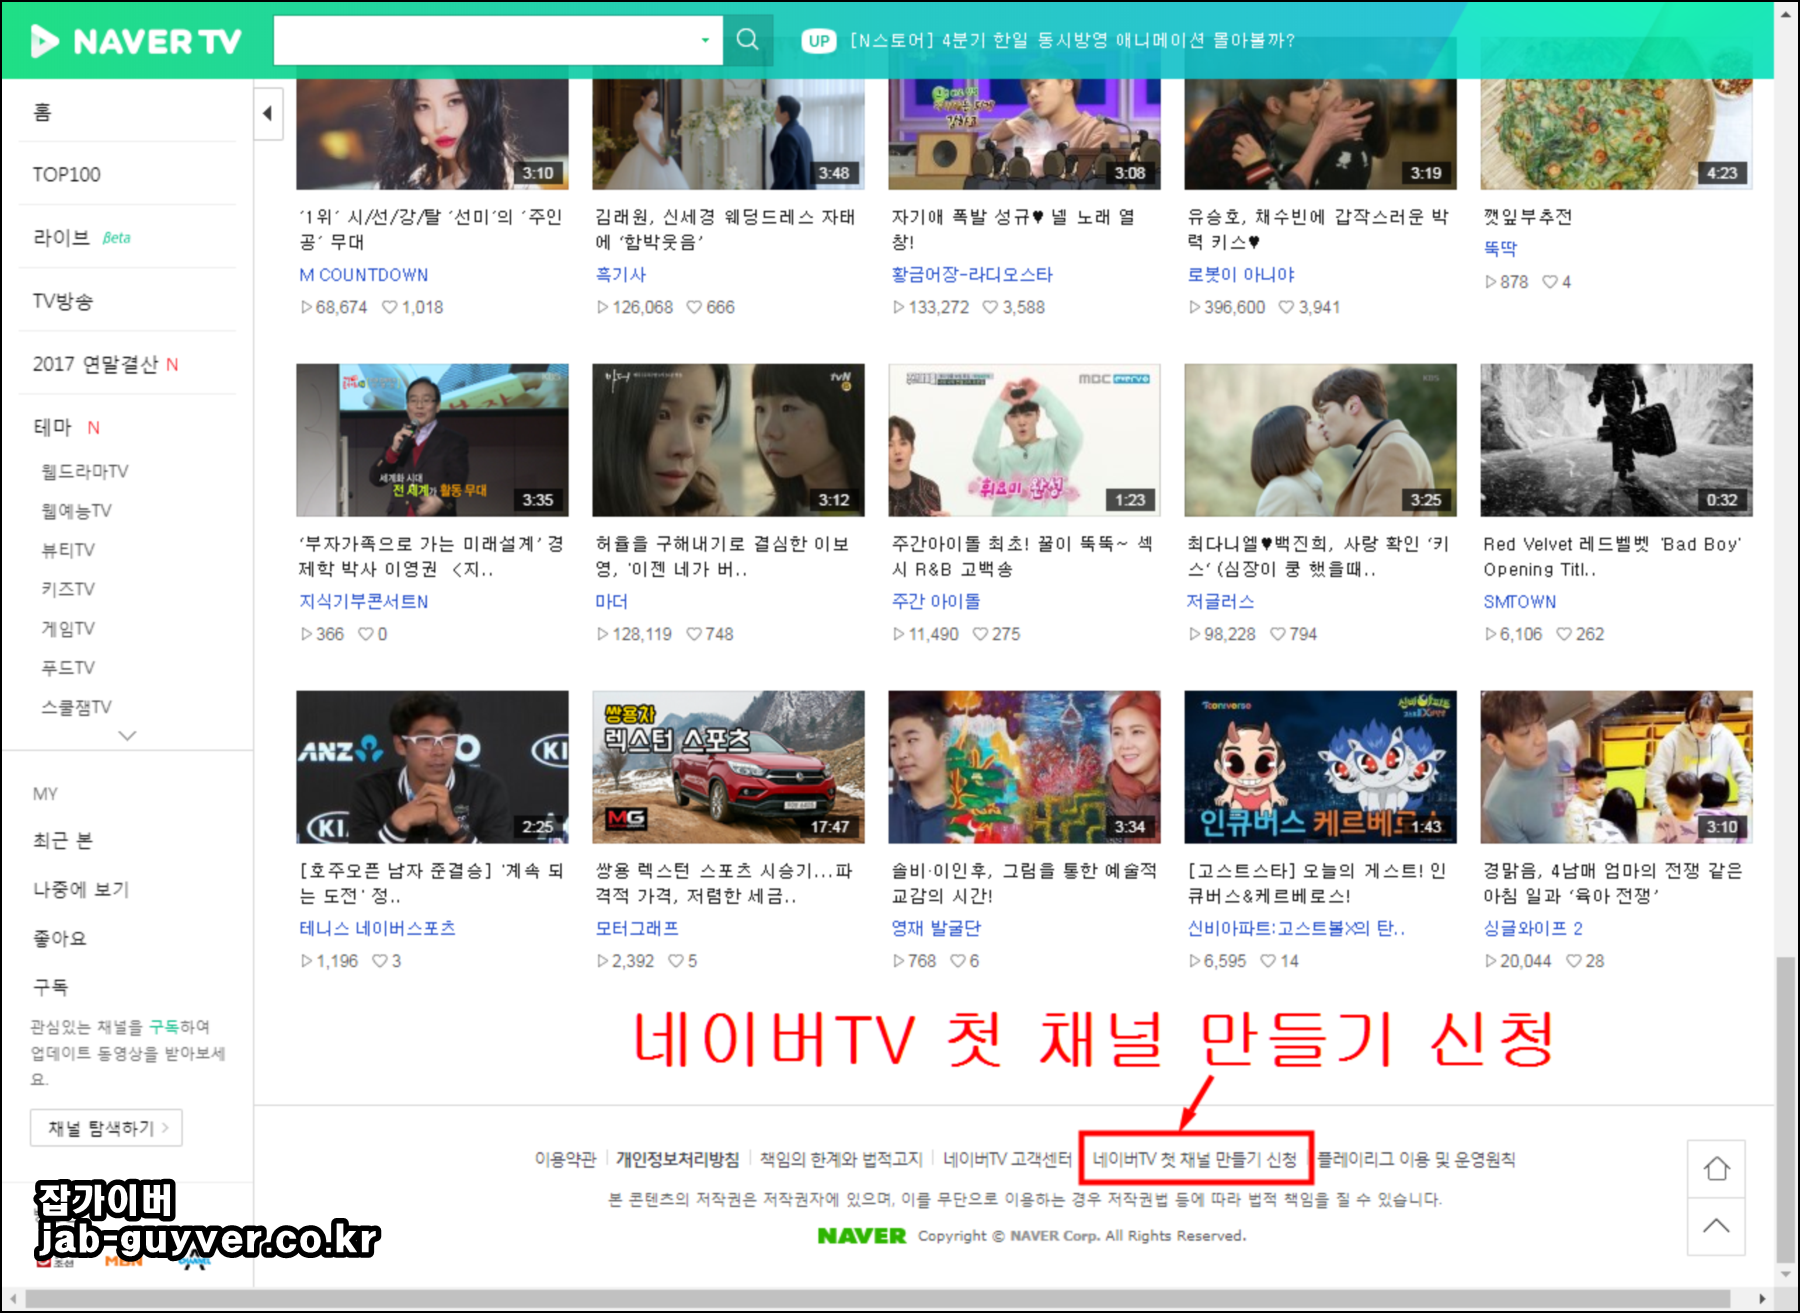Click the search magnifier button
Image resolution: width=1800 pixels, height=1313 pixels.
pyautogui.click(x=747, y=40)
